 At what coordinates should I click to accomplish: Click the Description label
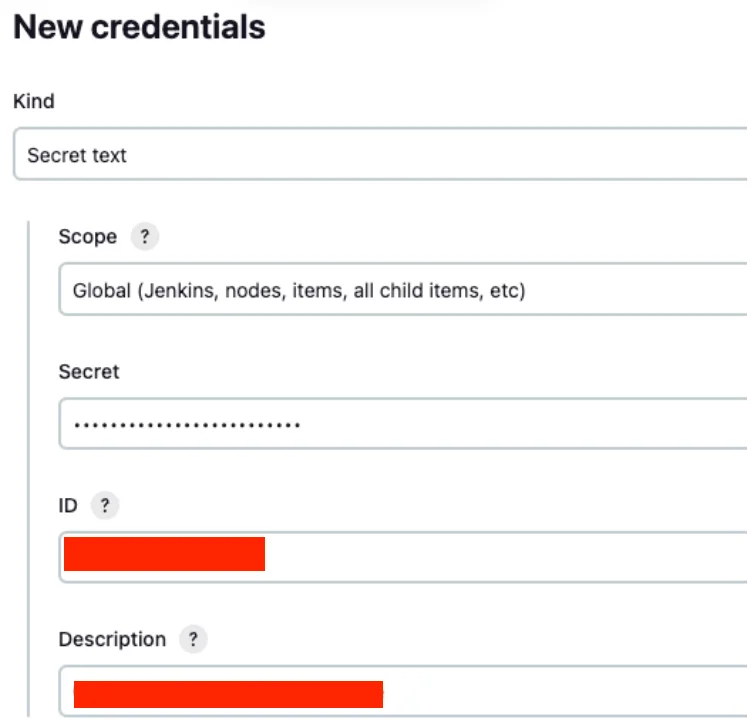pos(112,640)
